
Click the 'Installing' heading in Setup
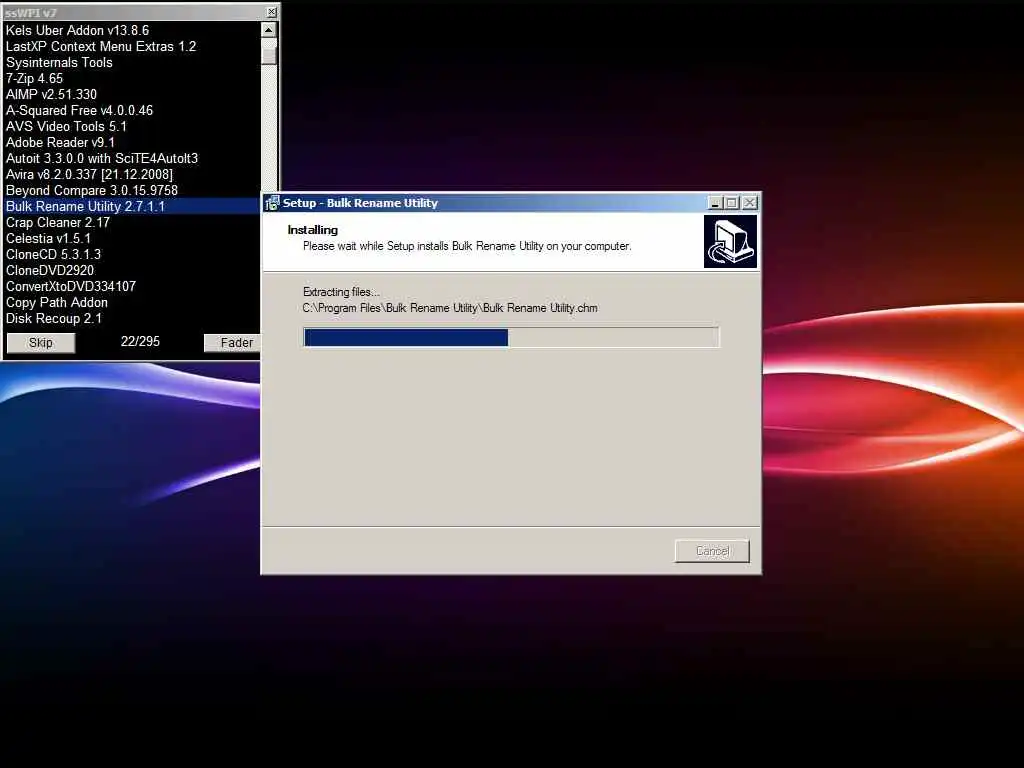point(312,230)
